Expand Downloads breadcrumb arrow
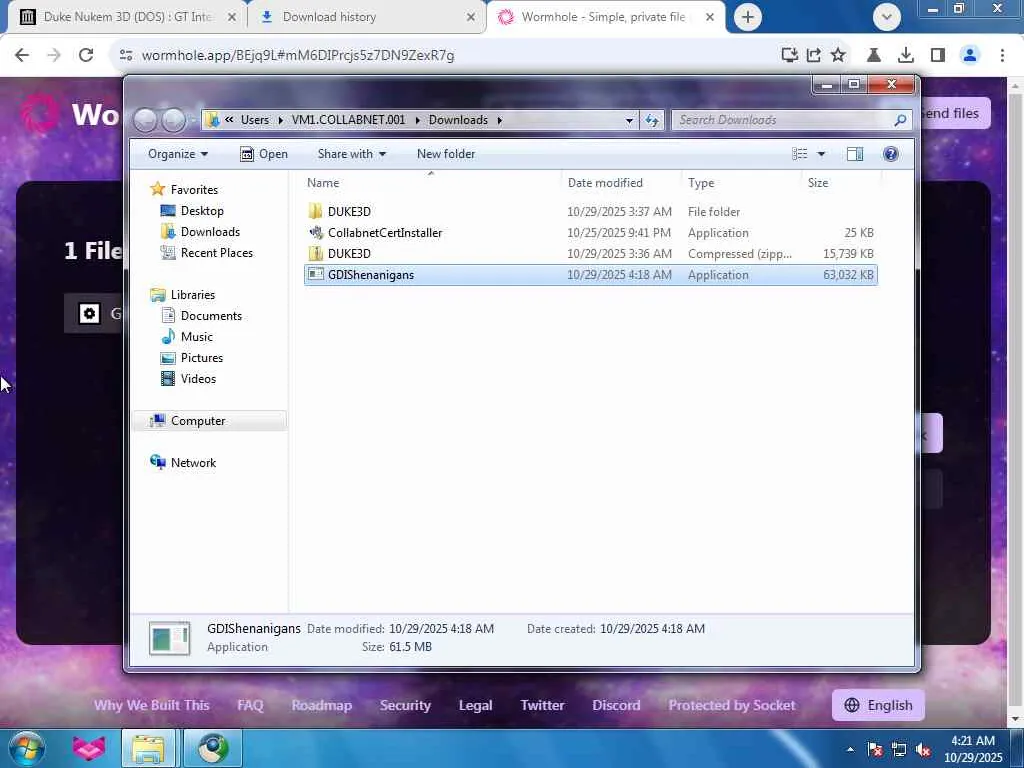This screenshot has width=1024, height=768. click(500, 120)
